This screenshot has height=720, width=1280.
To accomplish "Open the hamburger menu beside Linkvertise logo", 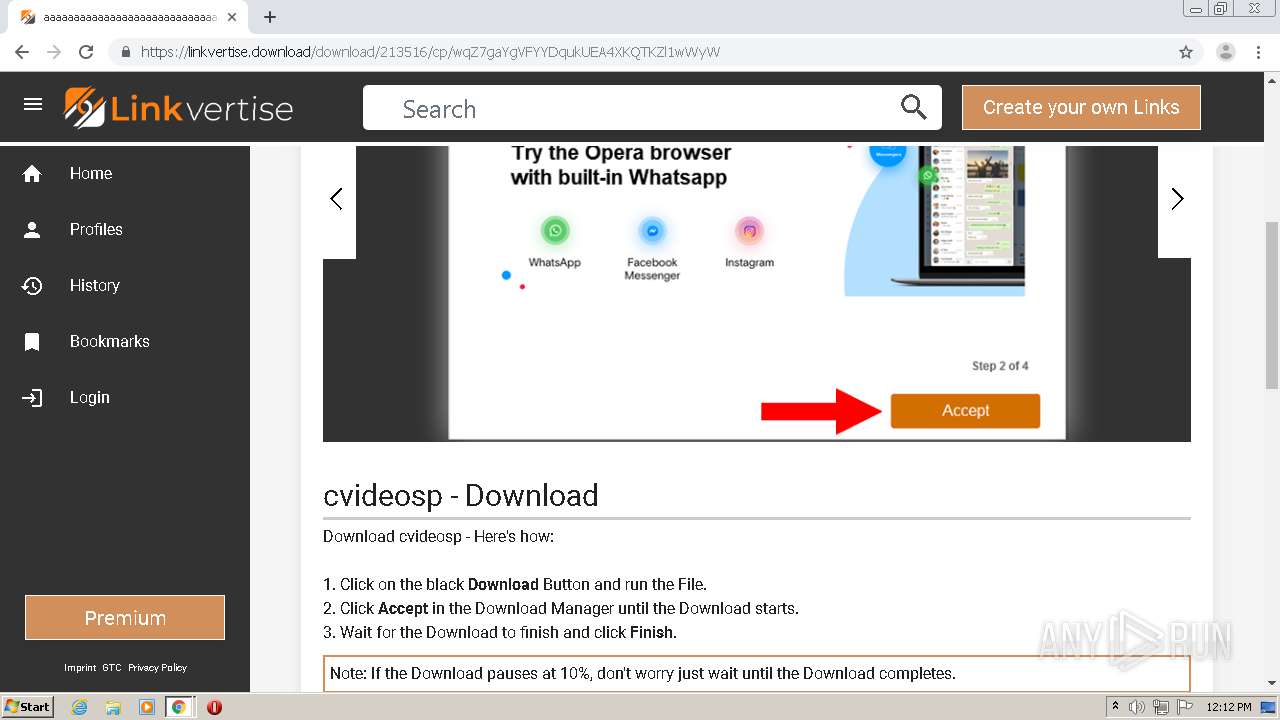I will click(33, 104).
